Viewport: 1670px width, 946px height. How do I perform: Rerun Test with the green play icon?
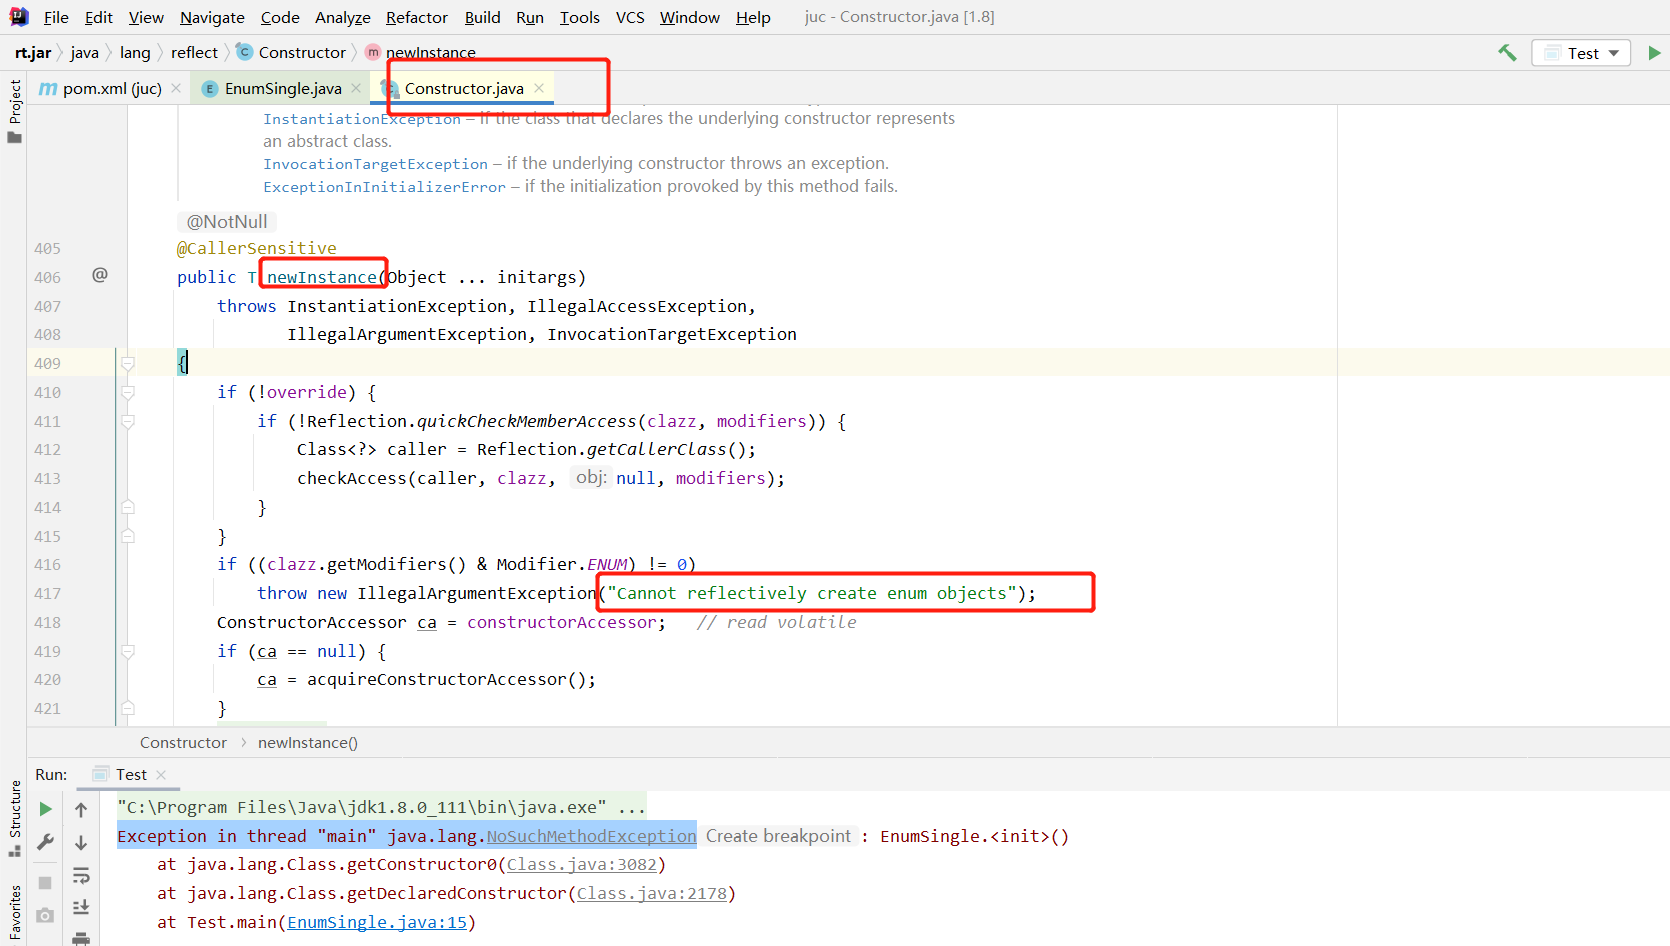click(45, 809)
